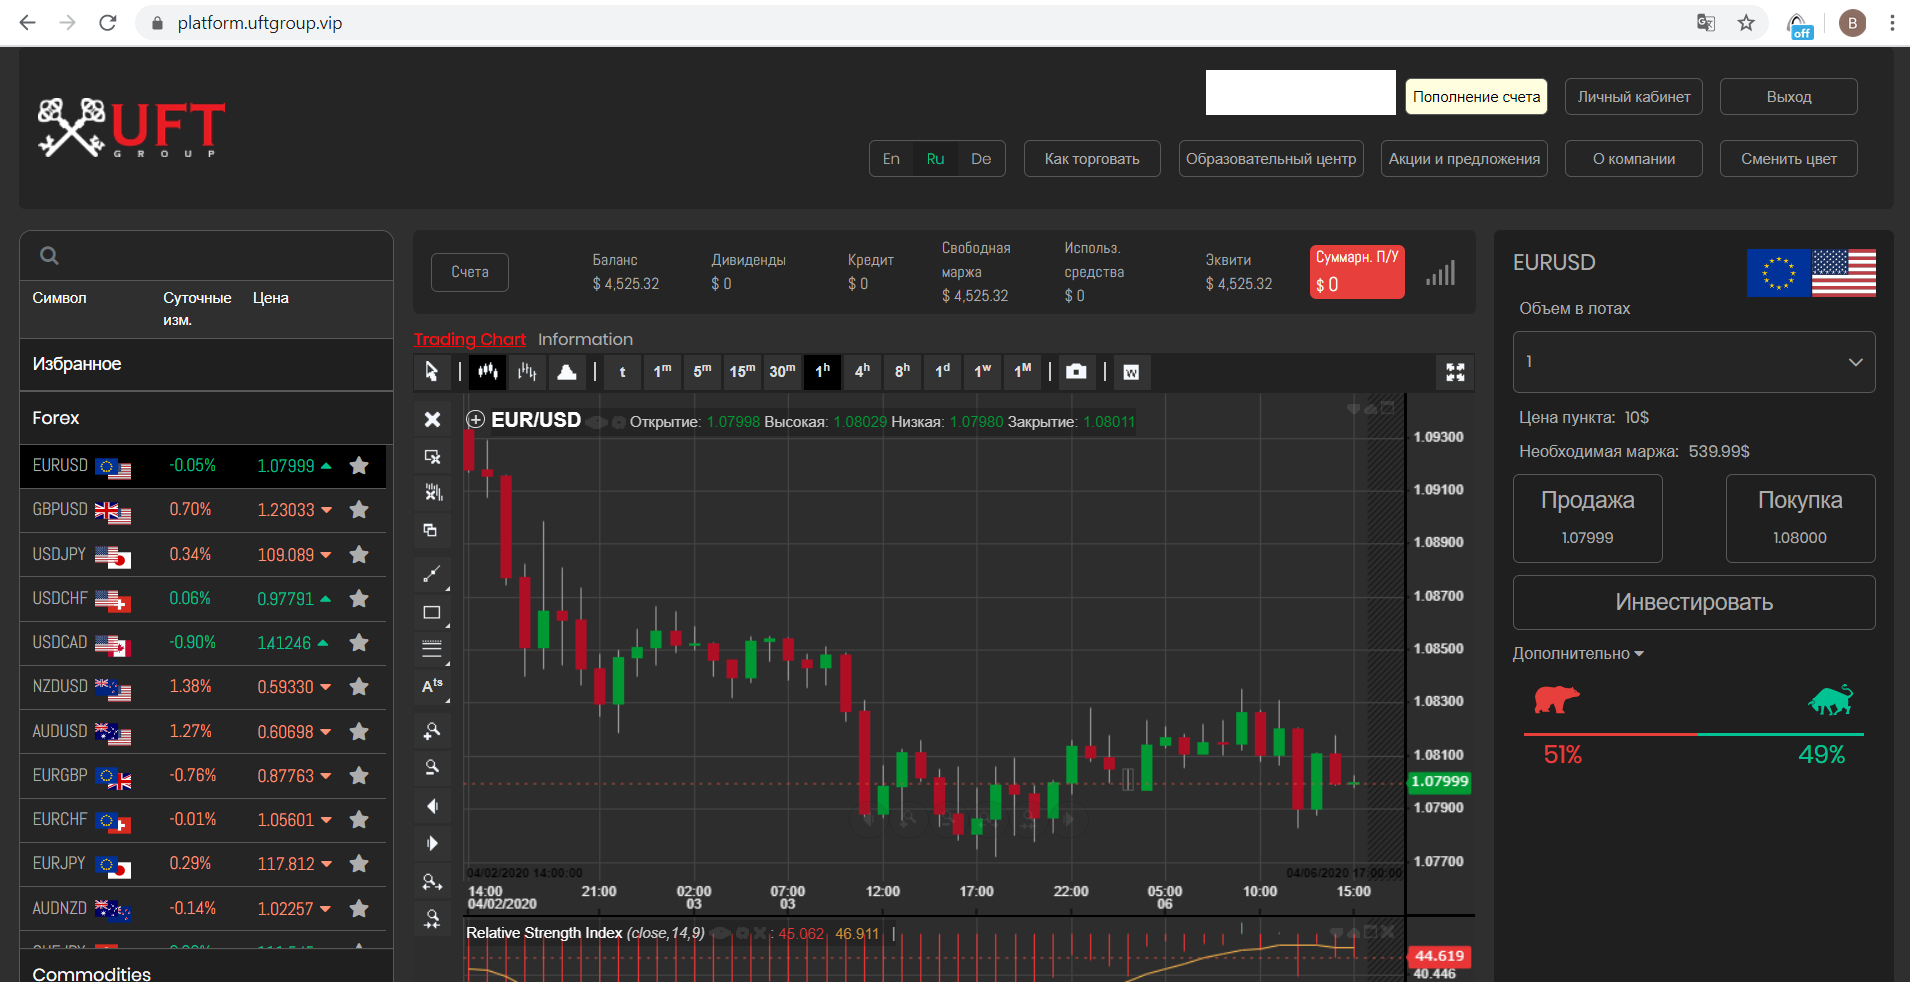Select the AUDNZD row in symbol list
1910x982 pixels.
pos(203,908)
